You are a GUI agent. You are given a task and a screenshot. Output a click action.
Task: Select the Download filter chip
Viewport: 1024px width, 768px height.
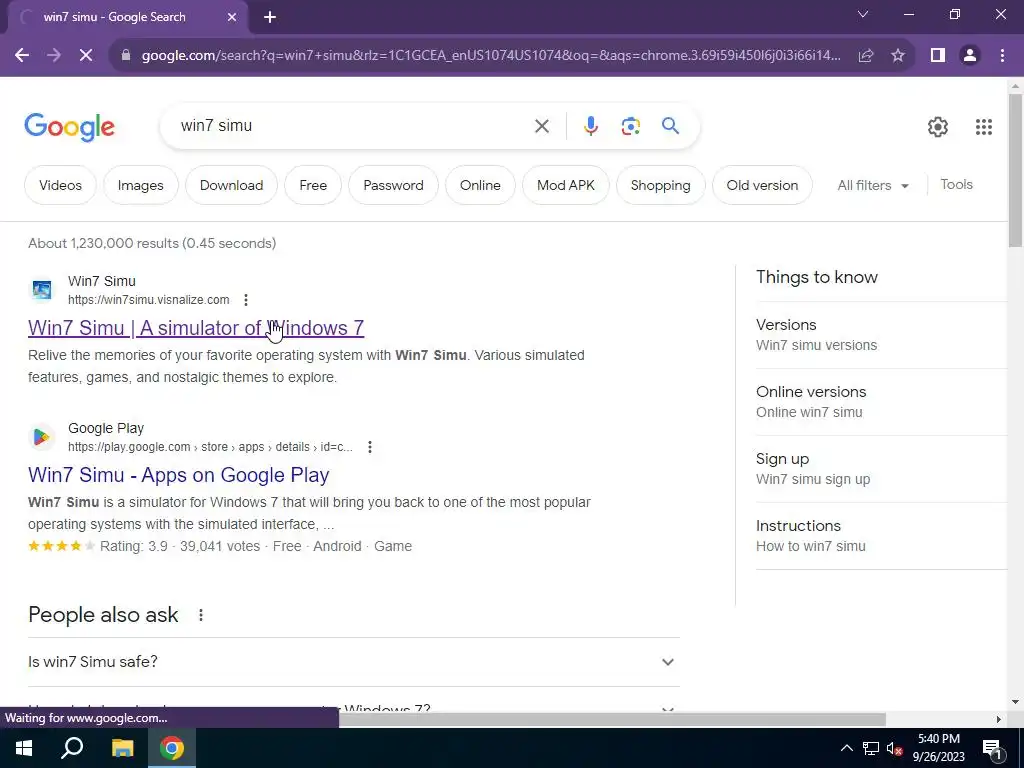[x=231, y=185]
